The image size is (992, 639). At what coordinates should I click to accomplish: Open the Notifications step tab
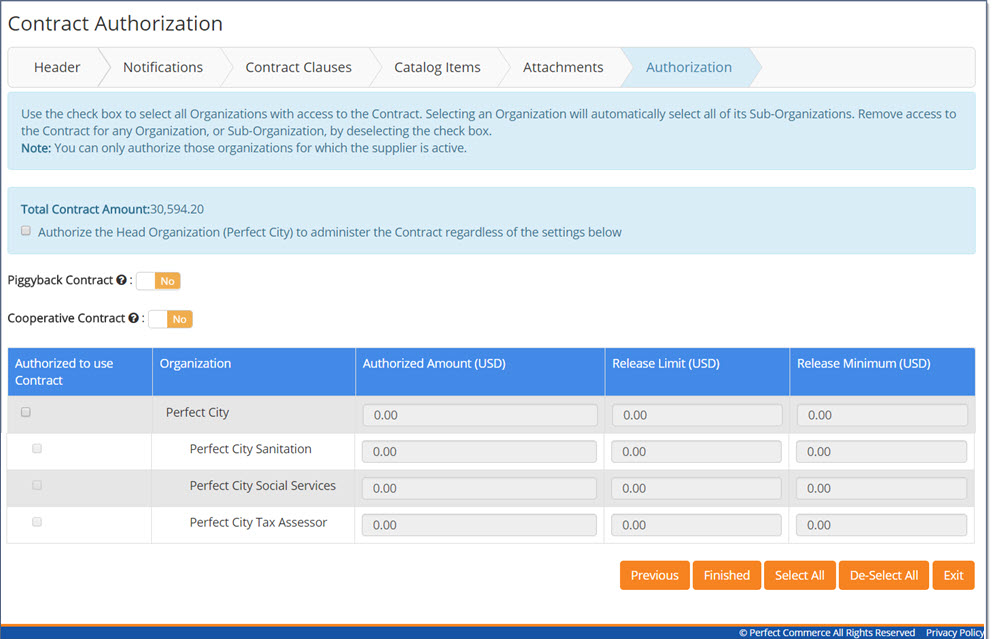pyautogui.click(x=162, y=67)
